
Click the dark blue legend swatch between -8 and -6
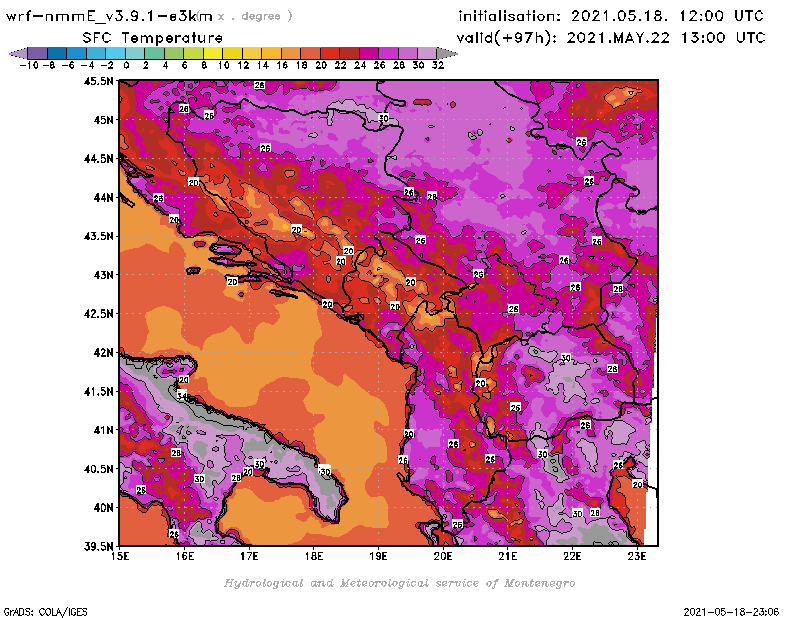click(x=57, y=53)
